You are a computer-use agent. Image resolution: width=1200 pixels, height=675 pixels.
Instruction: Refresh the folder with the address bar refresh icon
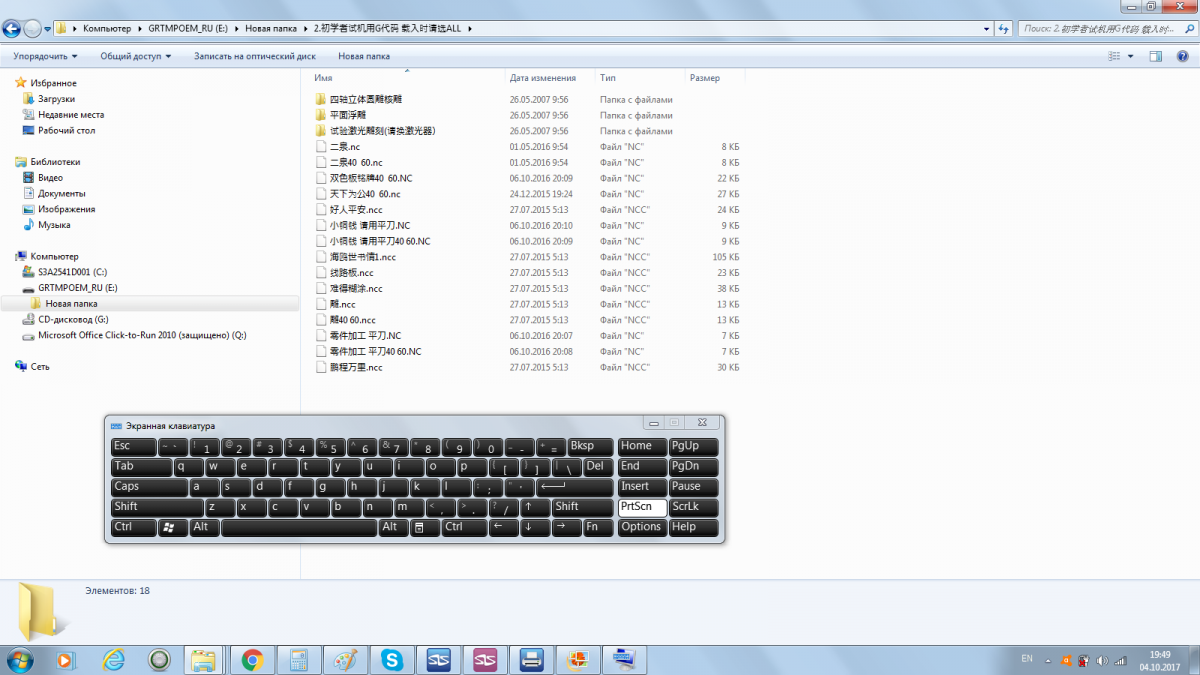coord(1006,29)
